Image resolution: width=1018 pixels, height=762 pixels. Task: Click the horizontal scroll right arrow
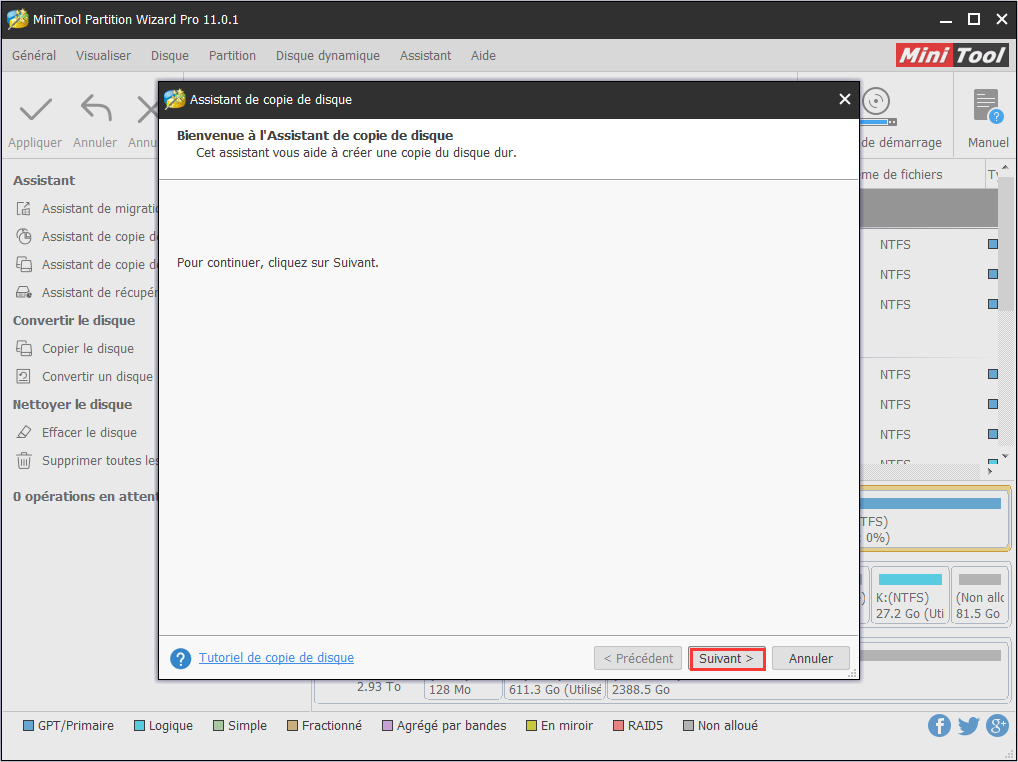click(x=990, y=471)
